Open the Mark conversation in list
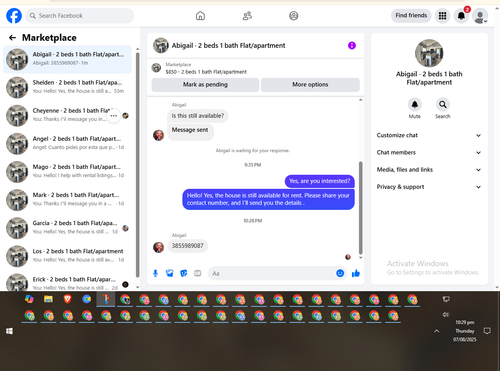500x371 pixels. coord(67,200)
